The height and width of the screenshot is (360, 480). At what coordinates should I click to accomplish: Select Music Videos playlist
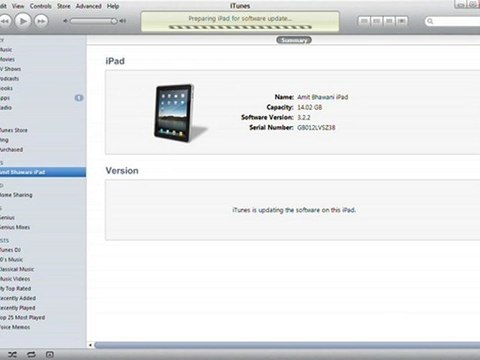coord(15,279)
